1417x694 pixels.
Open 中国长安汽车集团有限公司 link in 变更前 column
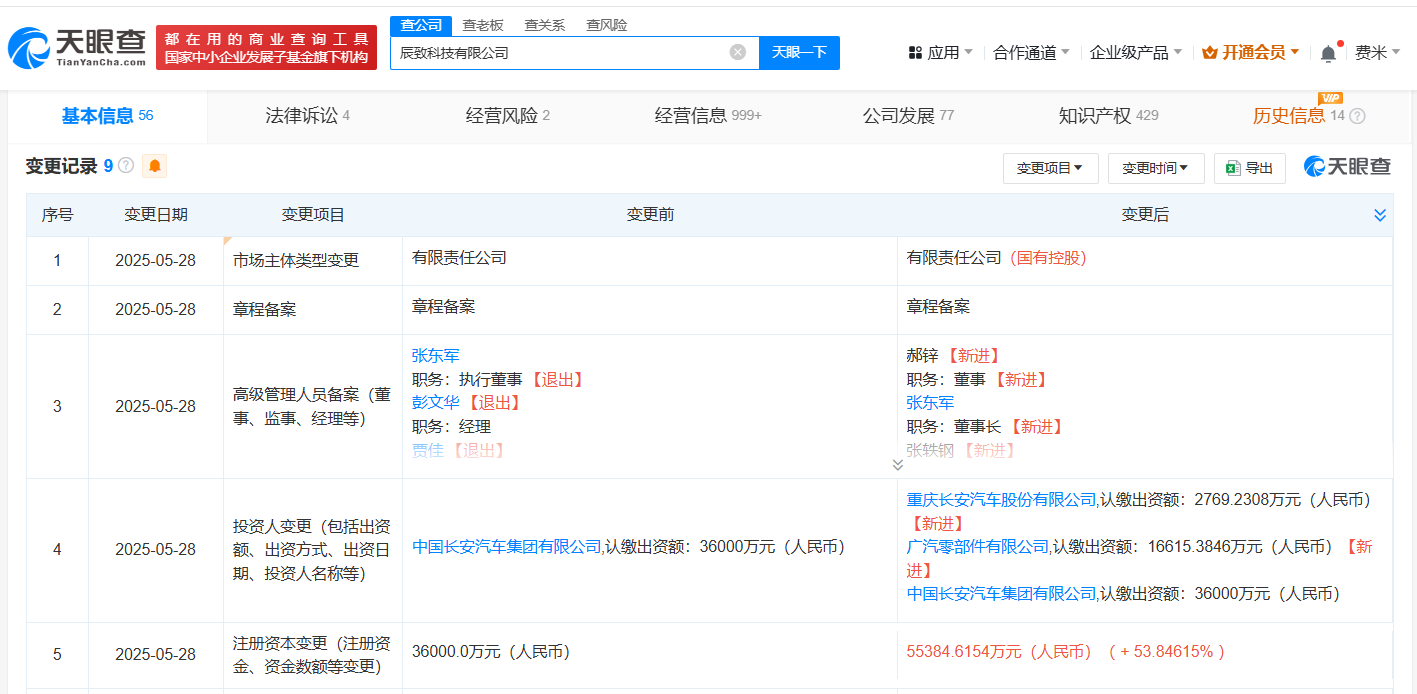[507, 546]
